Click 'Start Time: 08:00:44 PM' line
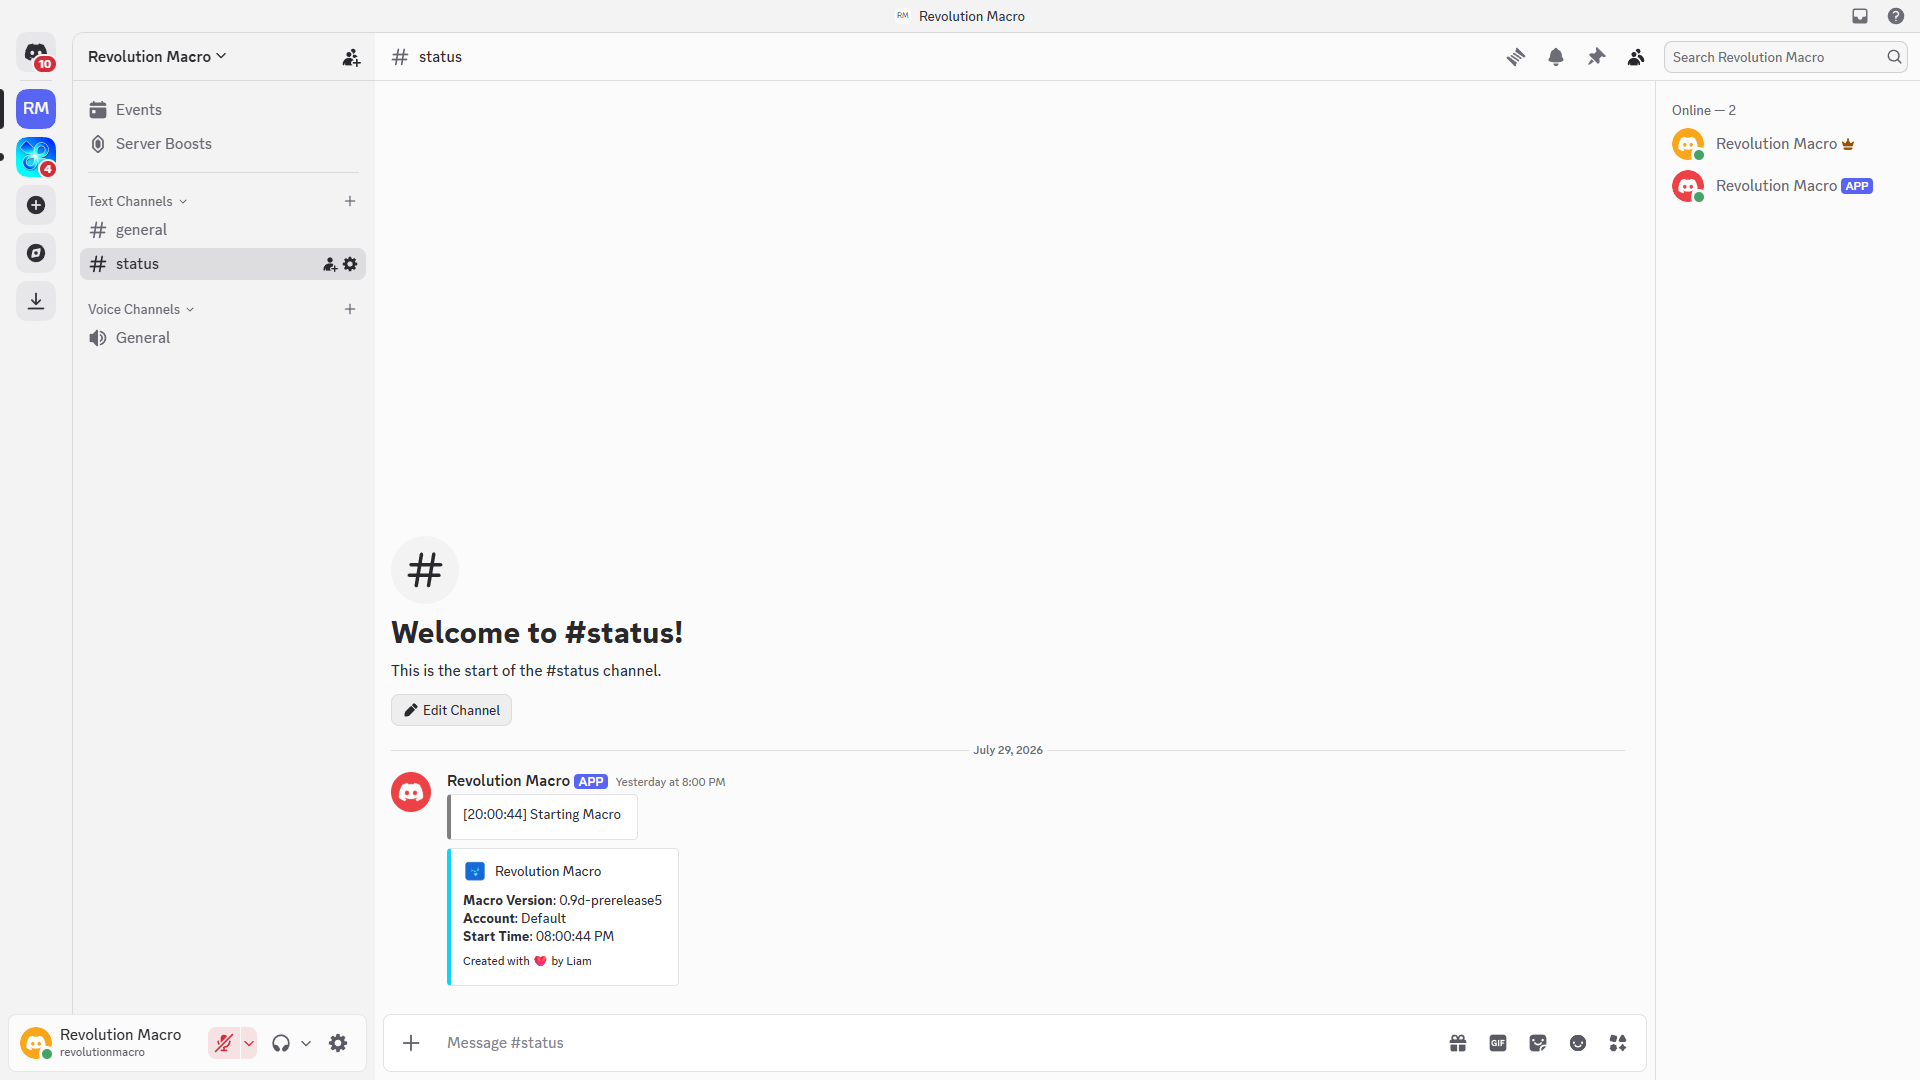1920x1080 pixels. pos(538,936)
